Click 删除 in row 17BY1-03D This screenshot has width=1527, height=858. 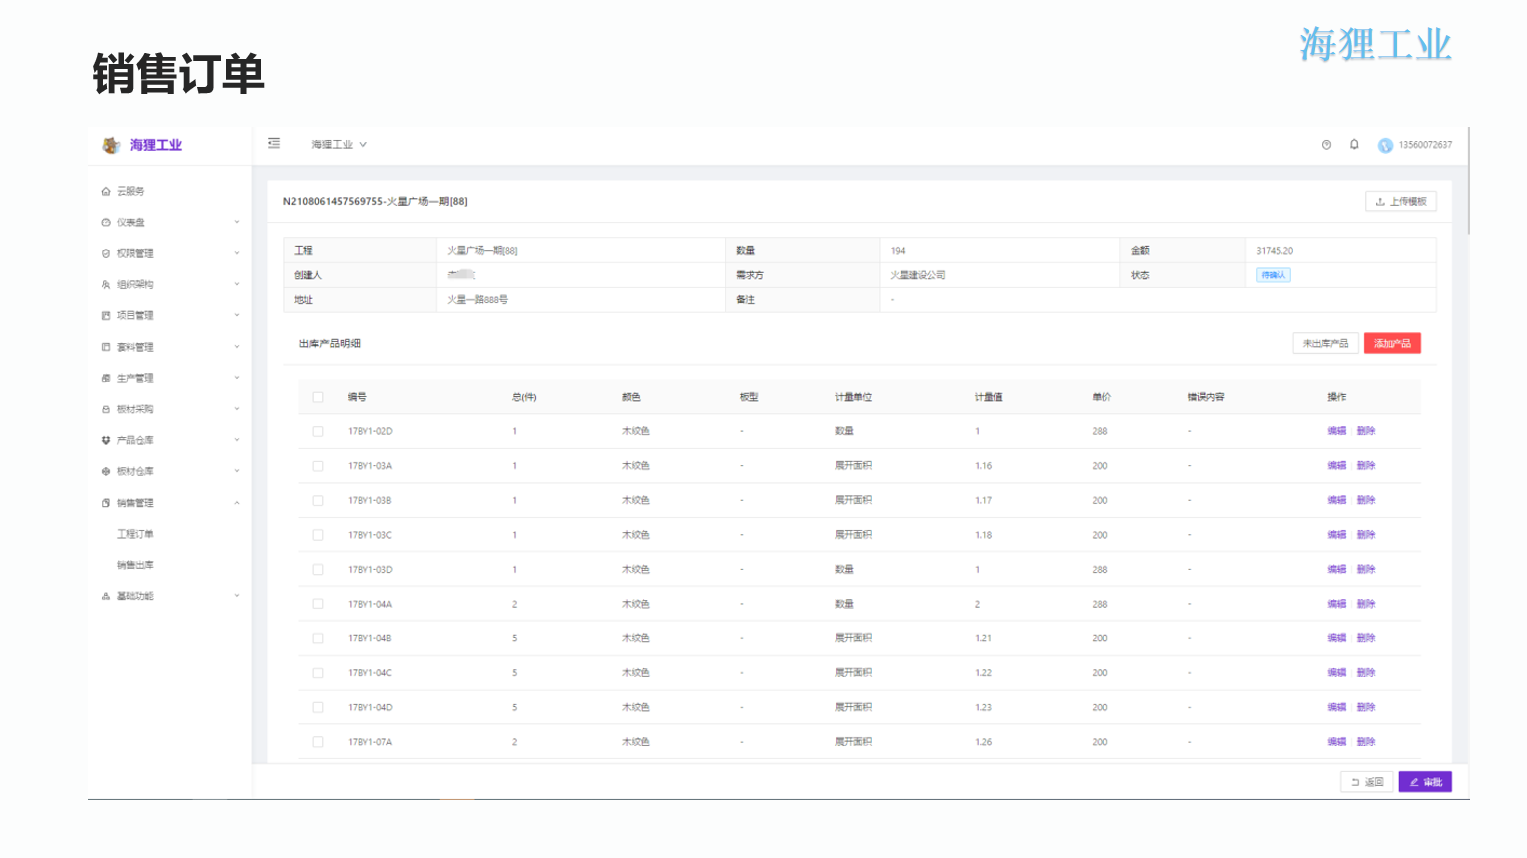(1366, 569)
